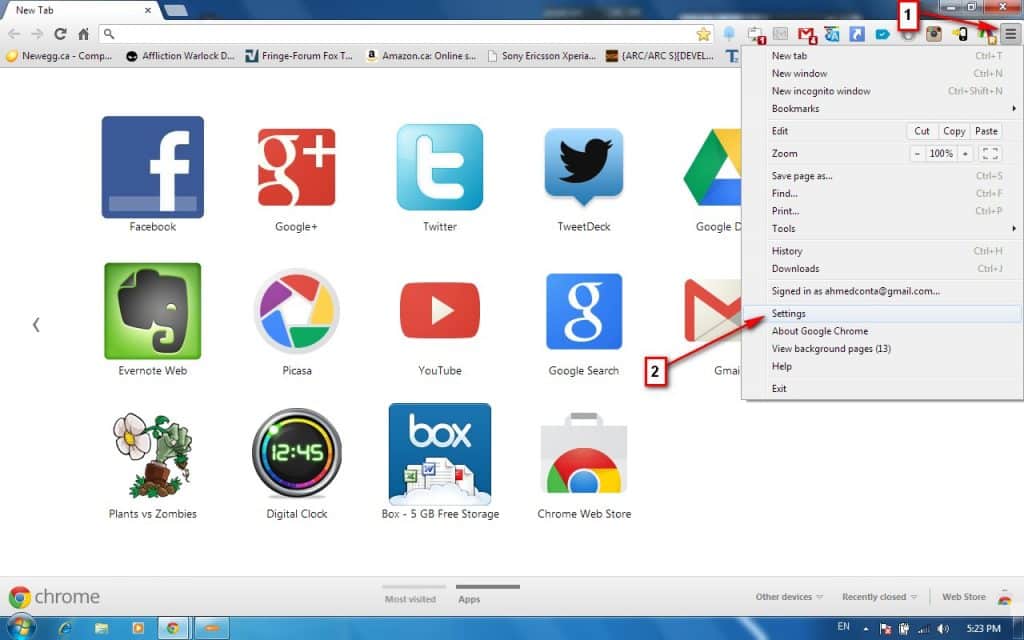Click the new tab button beside New Tab

(x=176, y=10)
